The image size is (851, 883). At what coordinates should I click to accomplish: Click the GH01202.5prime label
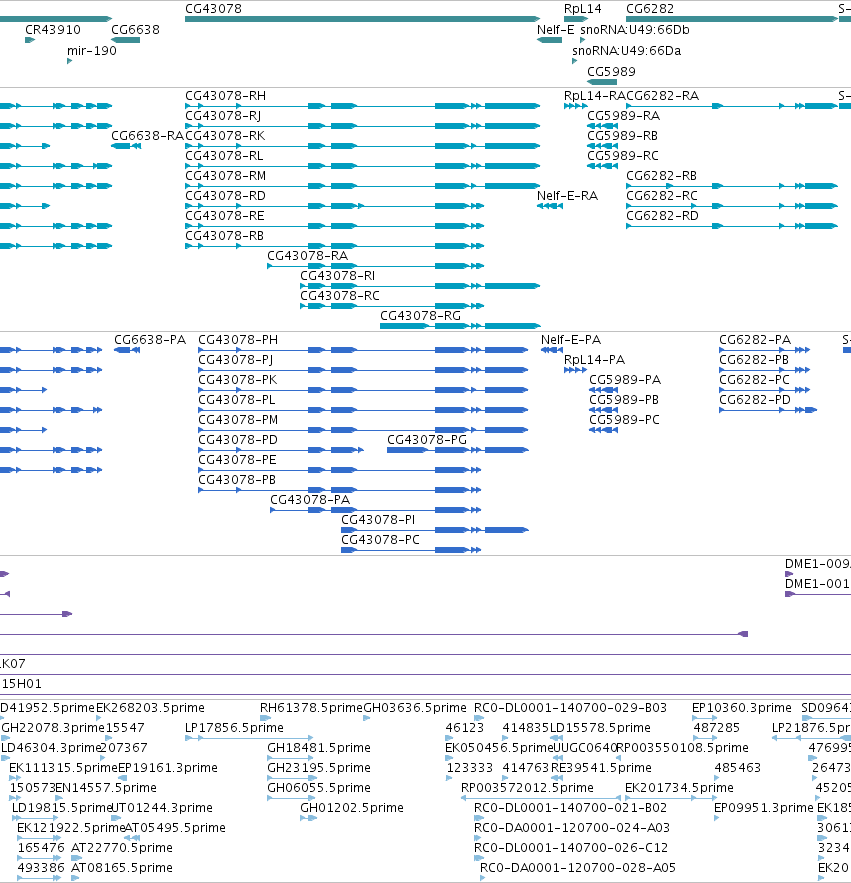pos(352,808)
